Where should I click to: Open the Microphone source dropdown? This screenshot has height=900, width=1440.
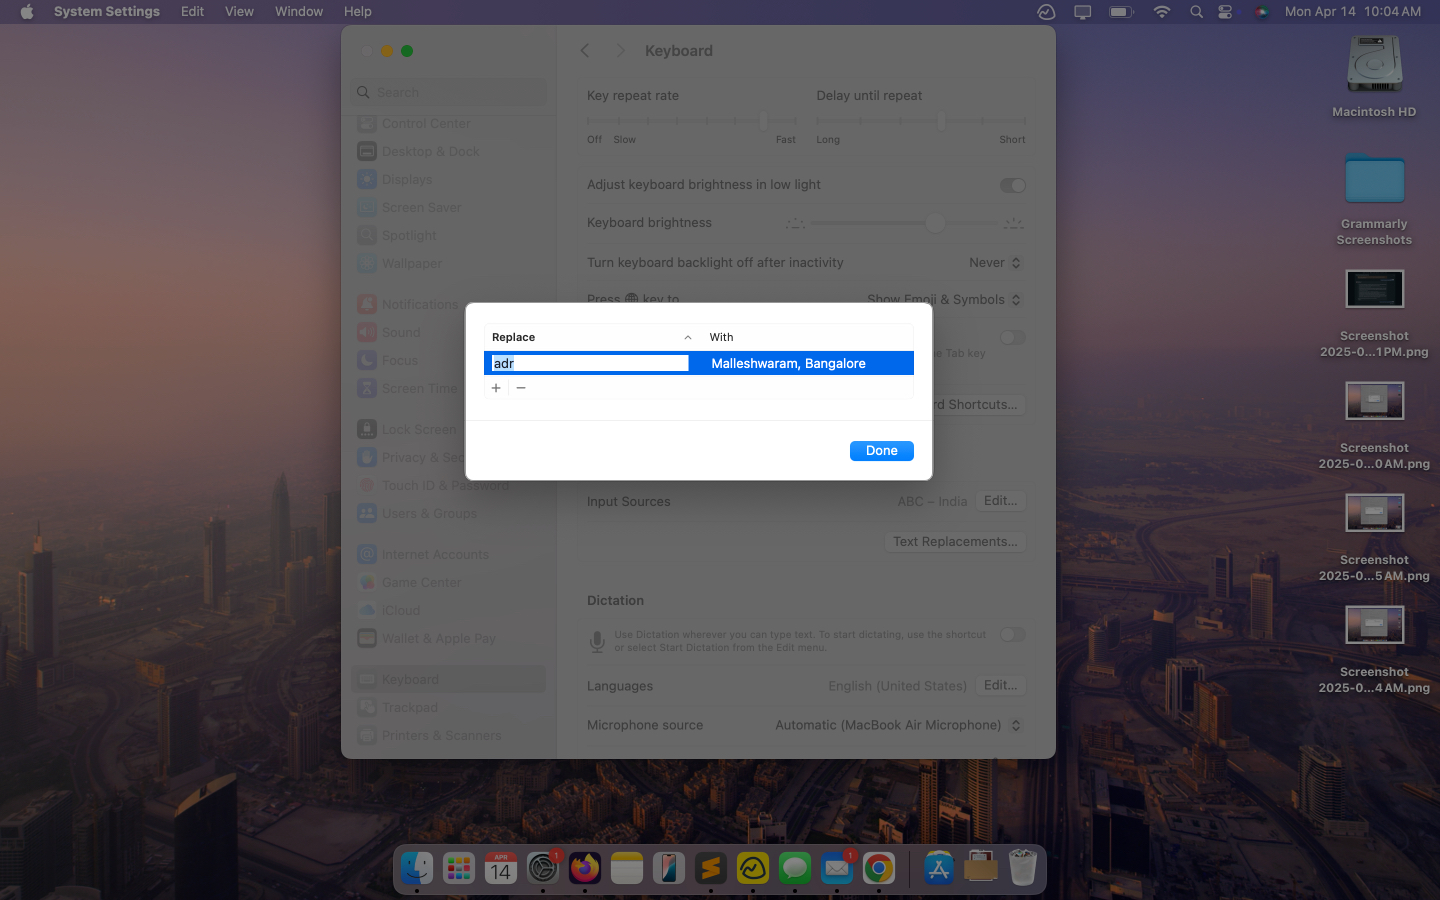tap(897, 725)
